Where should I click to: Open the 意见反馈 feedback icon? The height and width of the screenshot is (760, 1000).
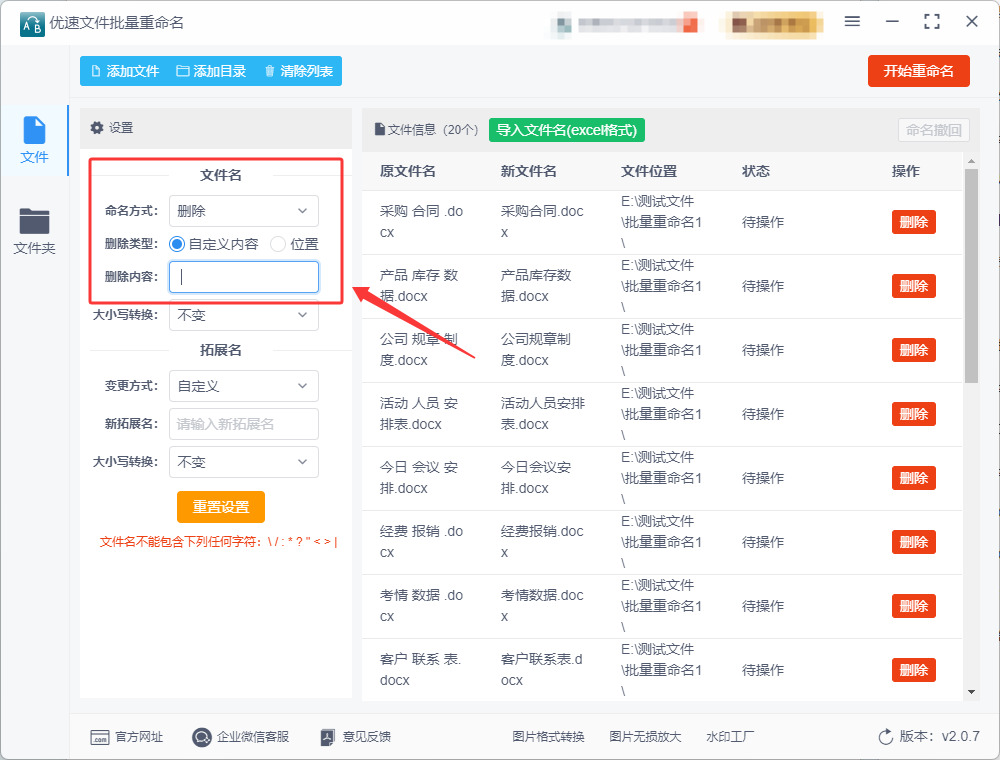[327, 737]
